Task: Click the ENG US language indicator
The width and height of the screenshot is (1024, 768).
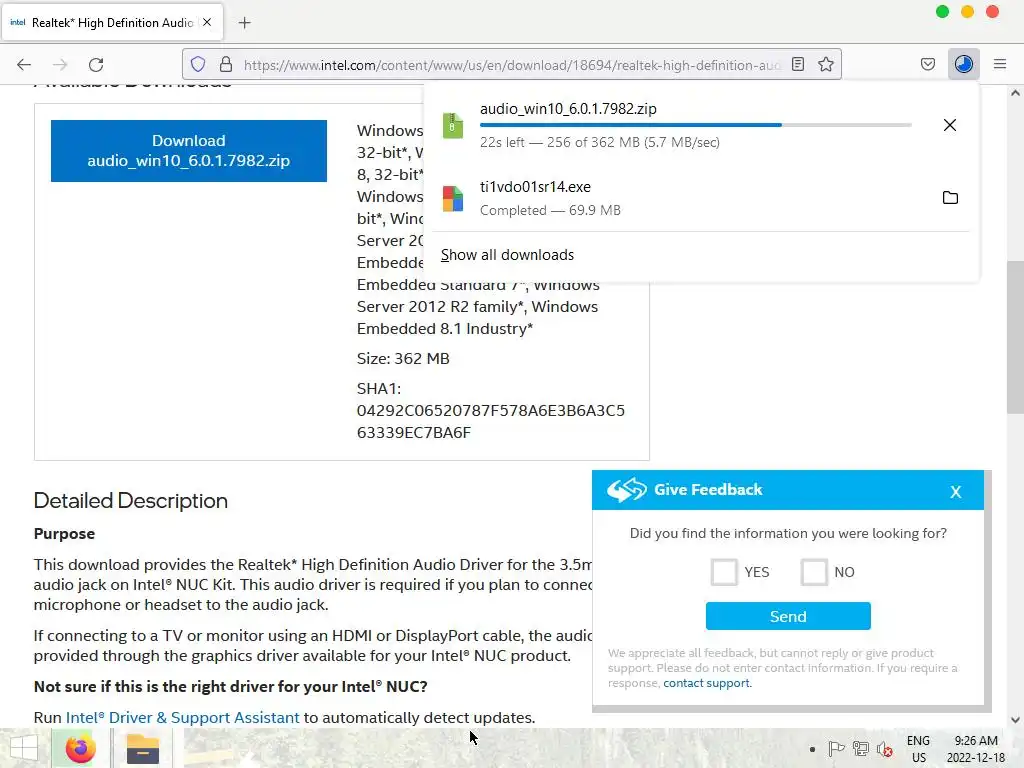Action: 918,749
